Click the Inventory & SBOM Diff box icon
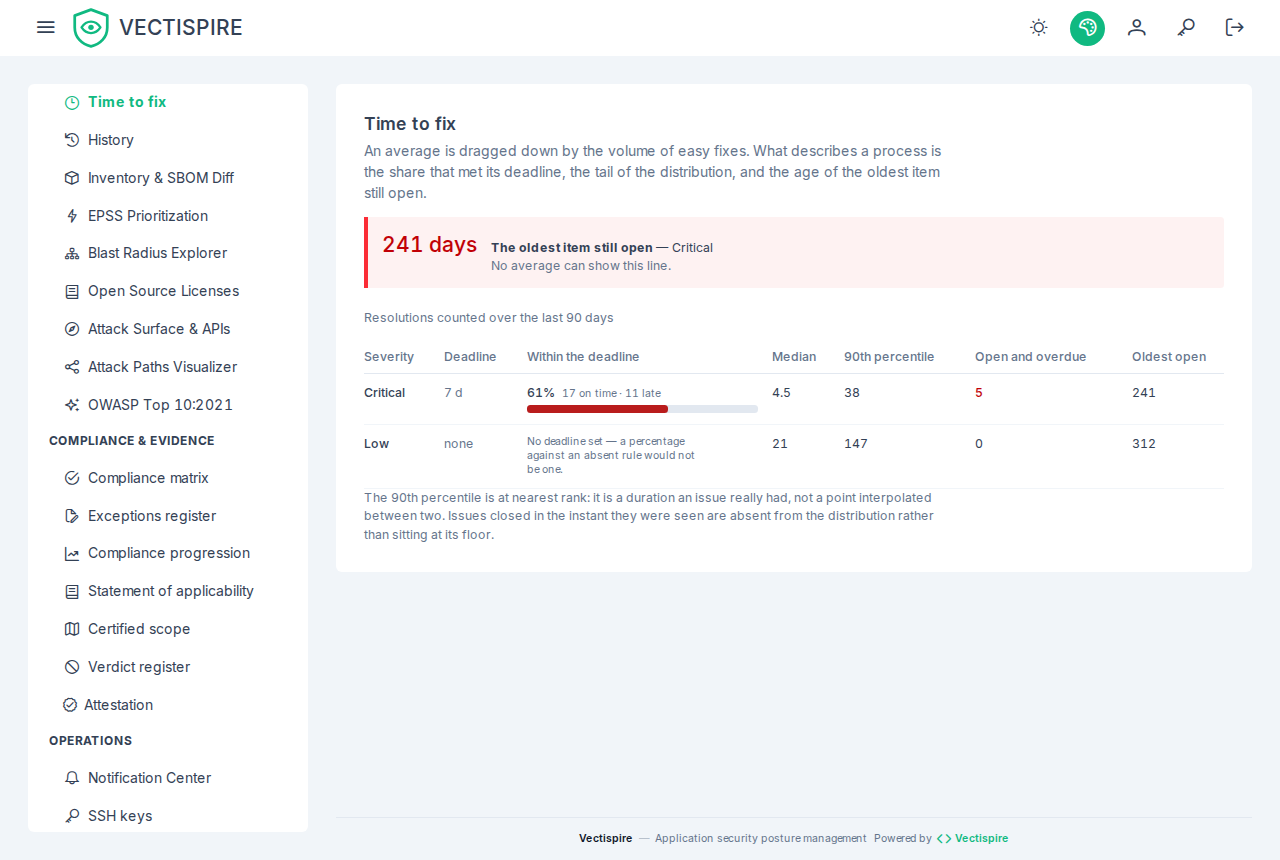The width and height of the screenshot is (1280, 860). point(72,178)
